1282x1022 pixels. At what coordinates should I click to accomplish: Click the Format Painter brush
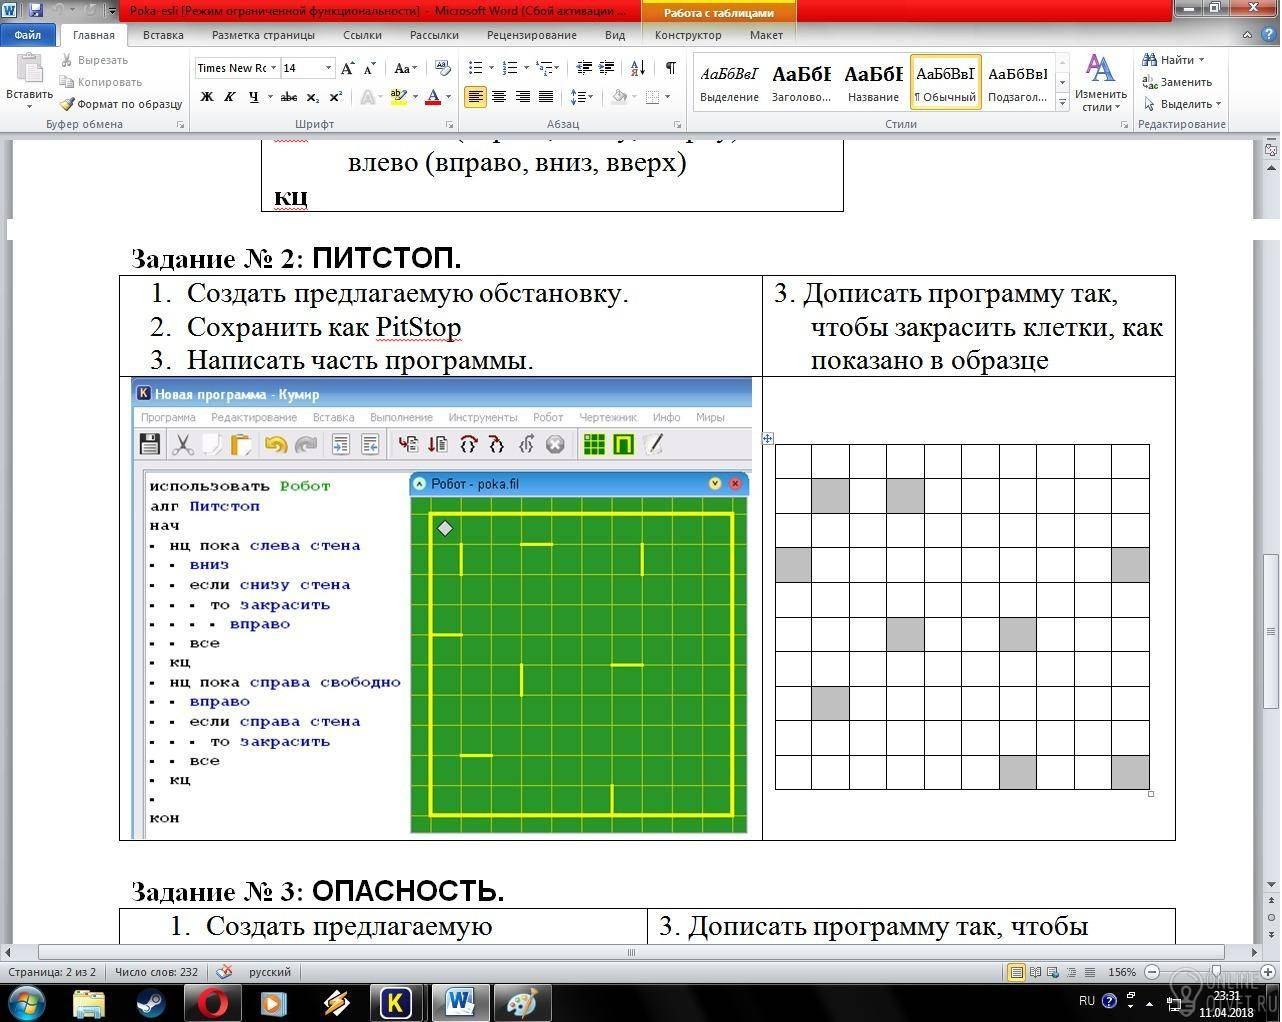120,104
